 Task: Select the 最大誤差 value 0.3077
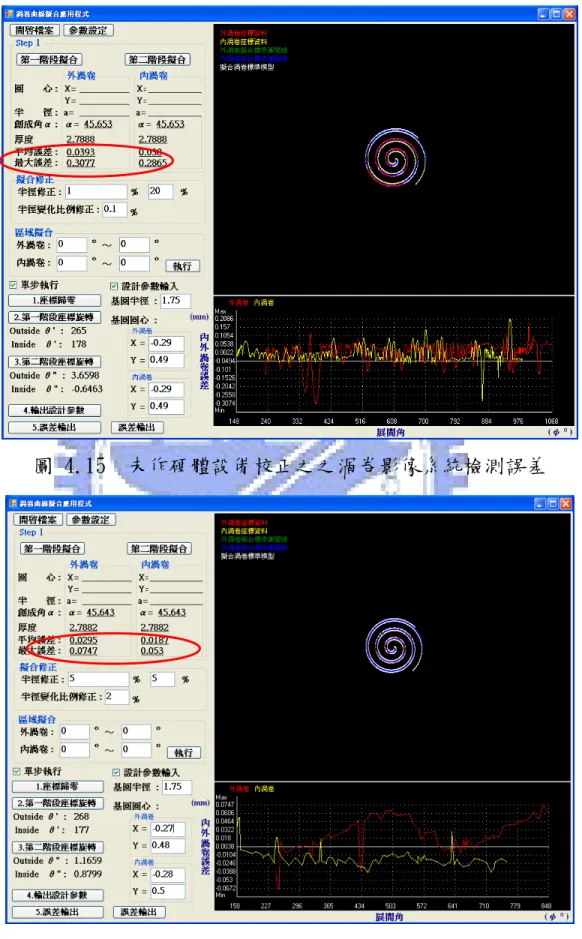pos(81,163)
